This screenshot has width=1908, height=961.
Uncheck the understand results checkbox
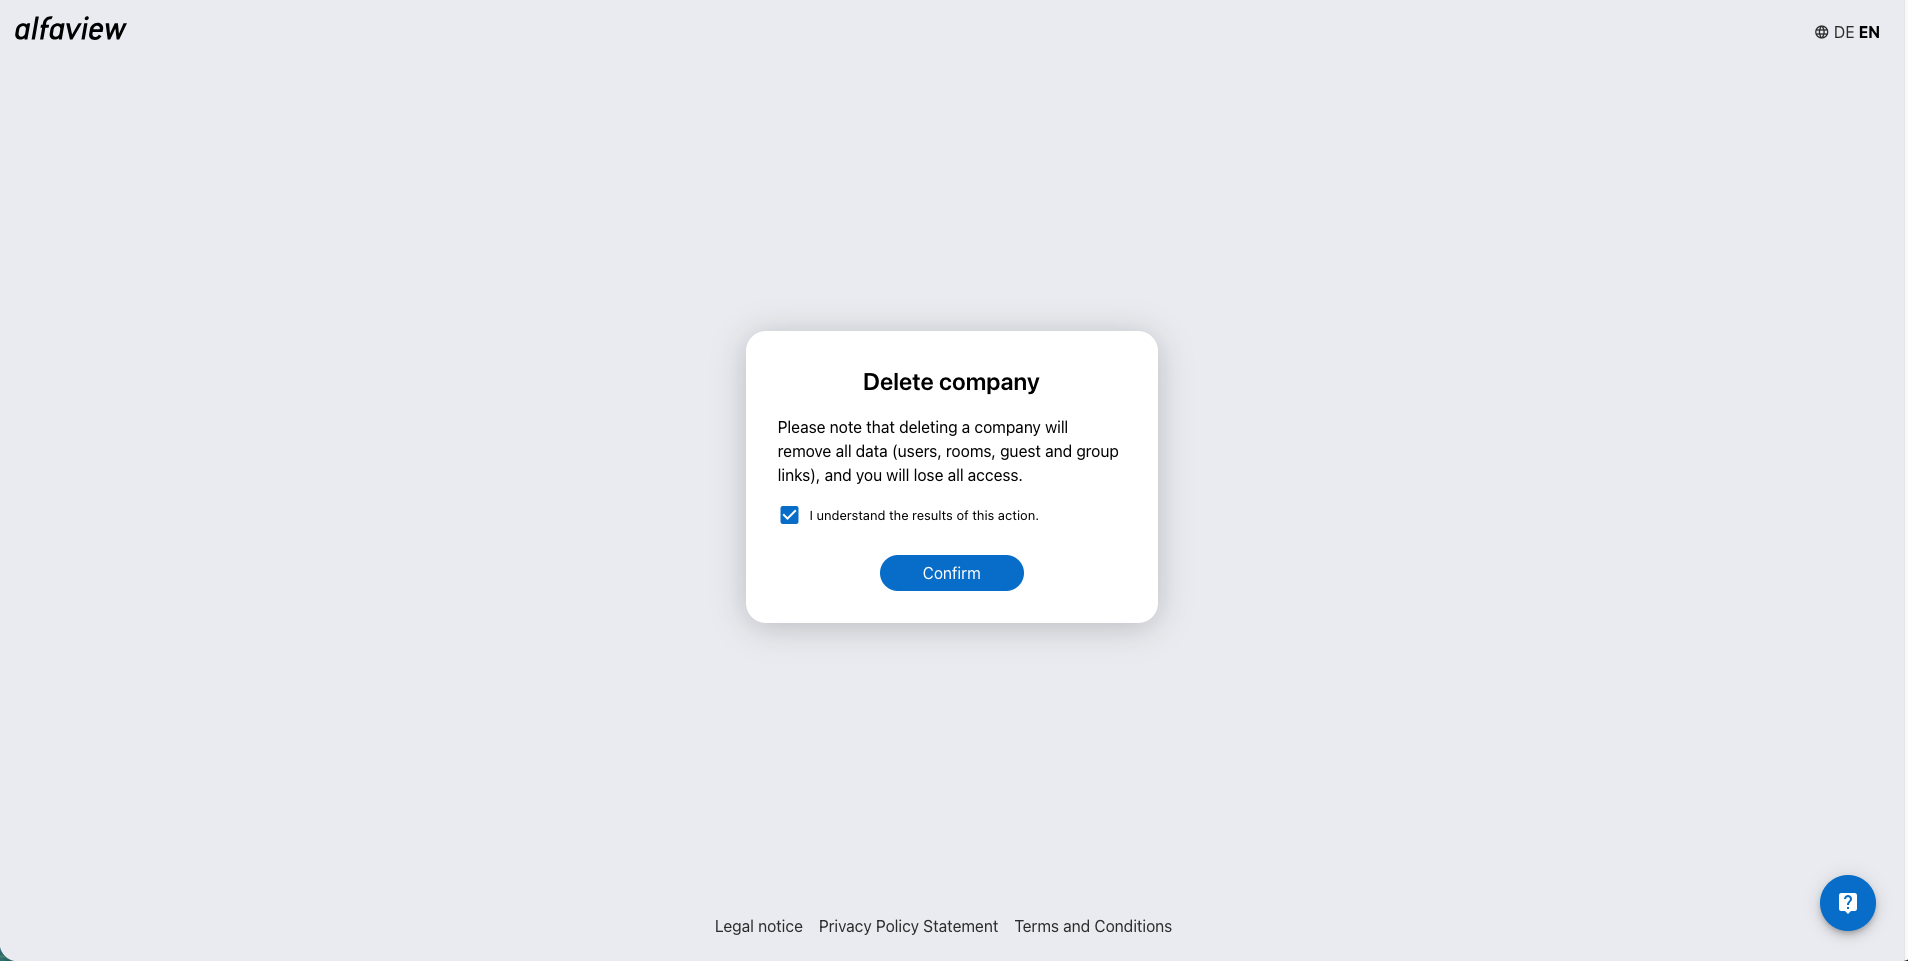(789, 515)
